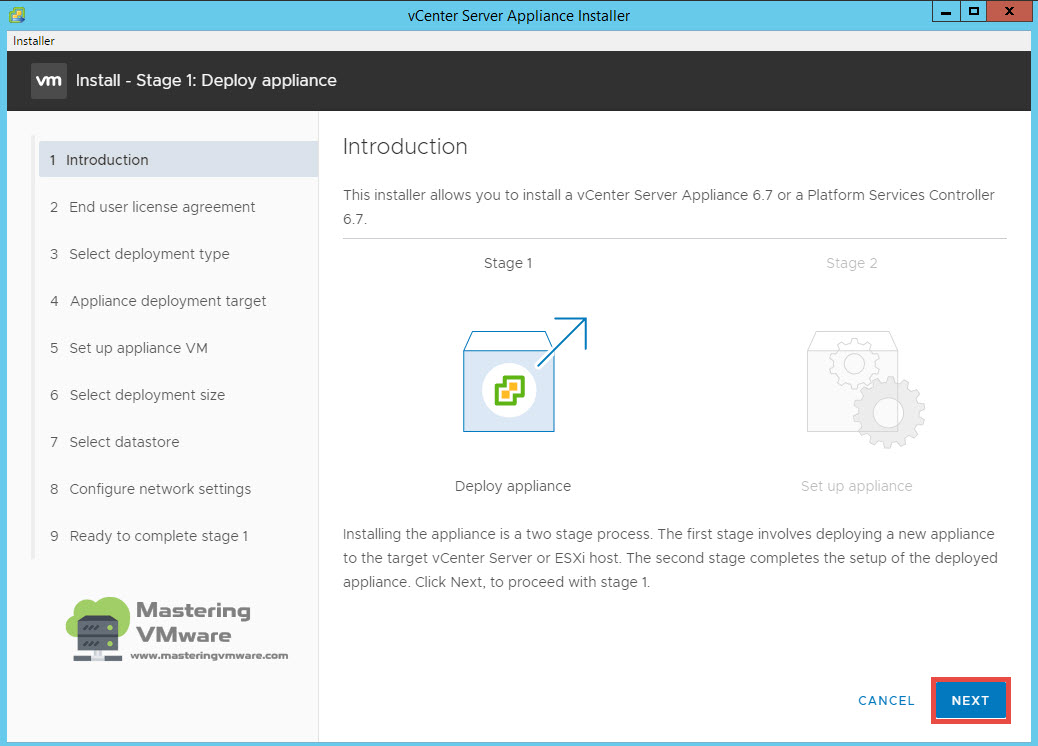1038x746 pixels.
Task: Click the Deploy appliance caption
Action: coord(512,486)
